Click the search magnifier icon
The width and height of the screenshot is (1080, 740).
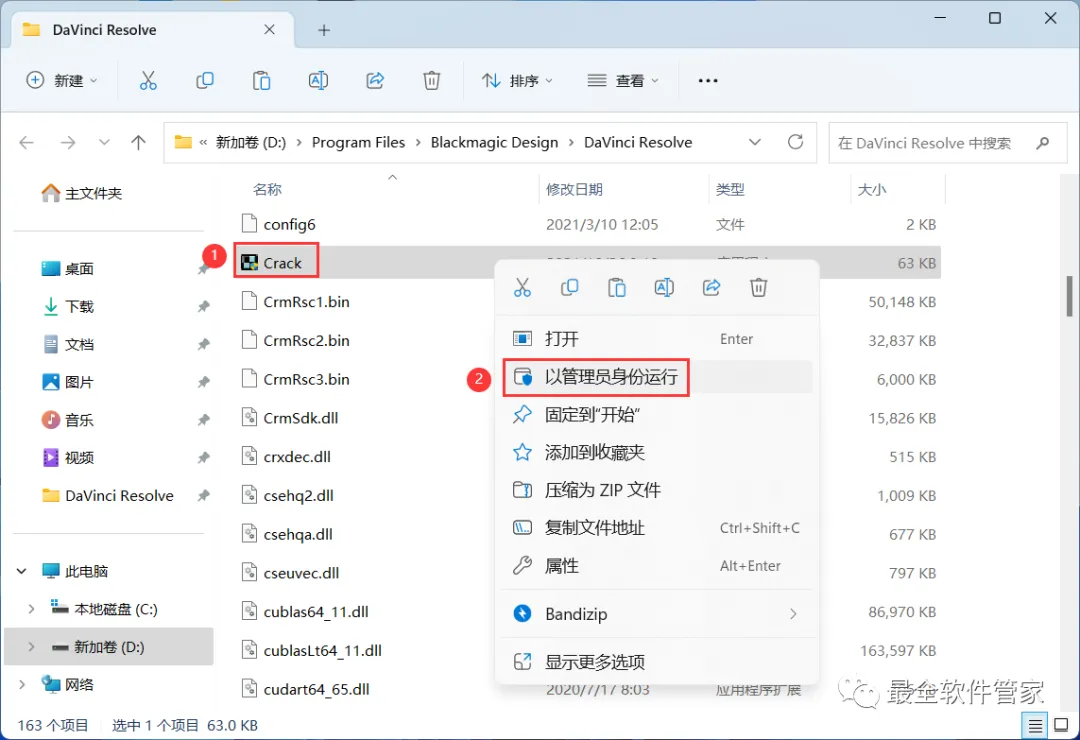(x=1042, y=143)
